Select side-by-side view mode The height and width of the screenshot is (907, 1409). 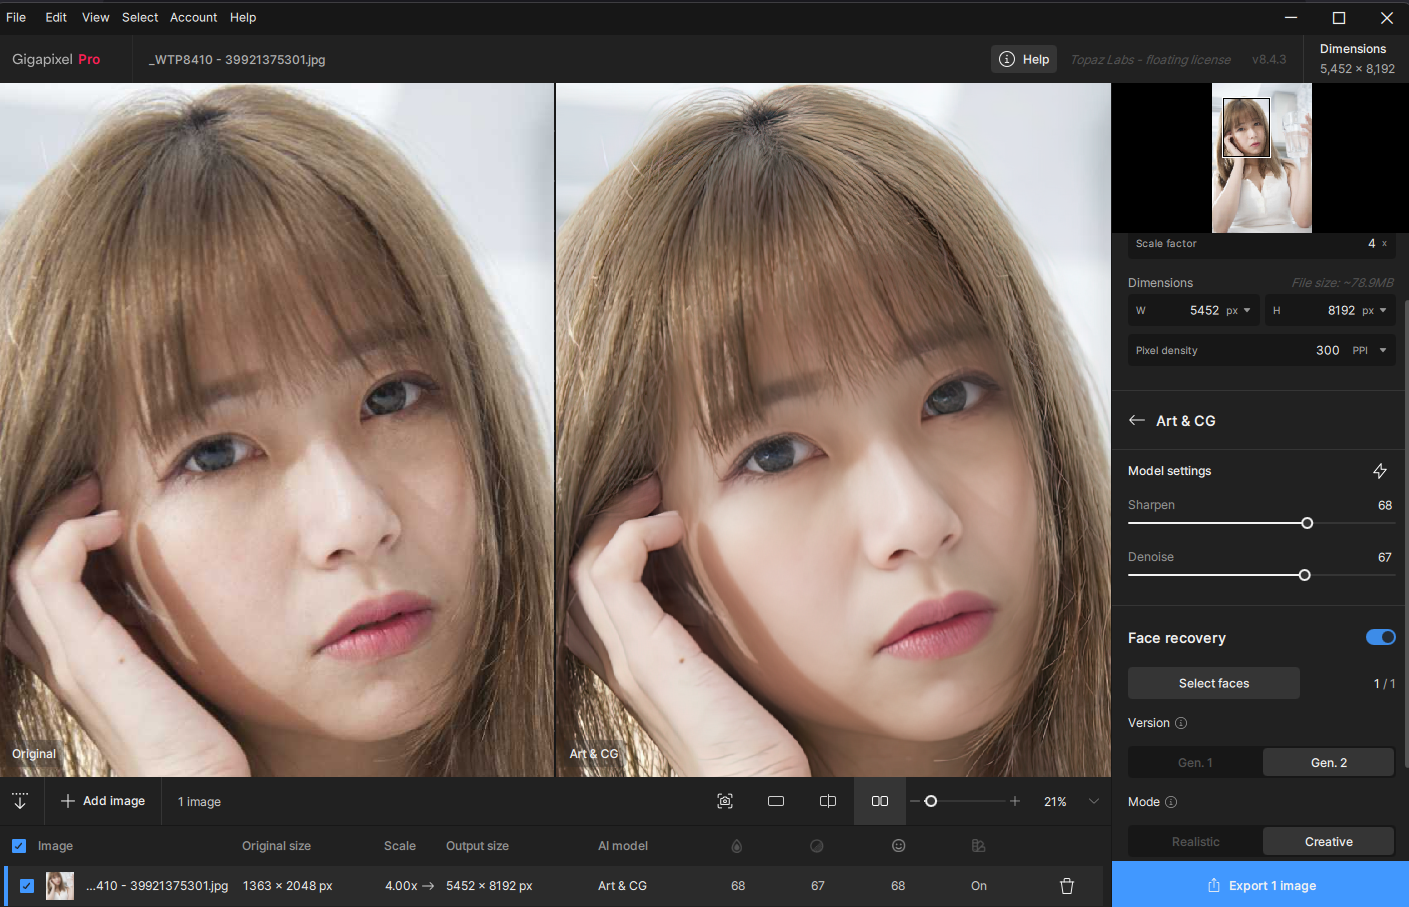(x=880, y=801)
